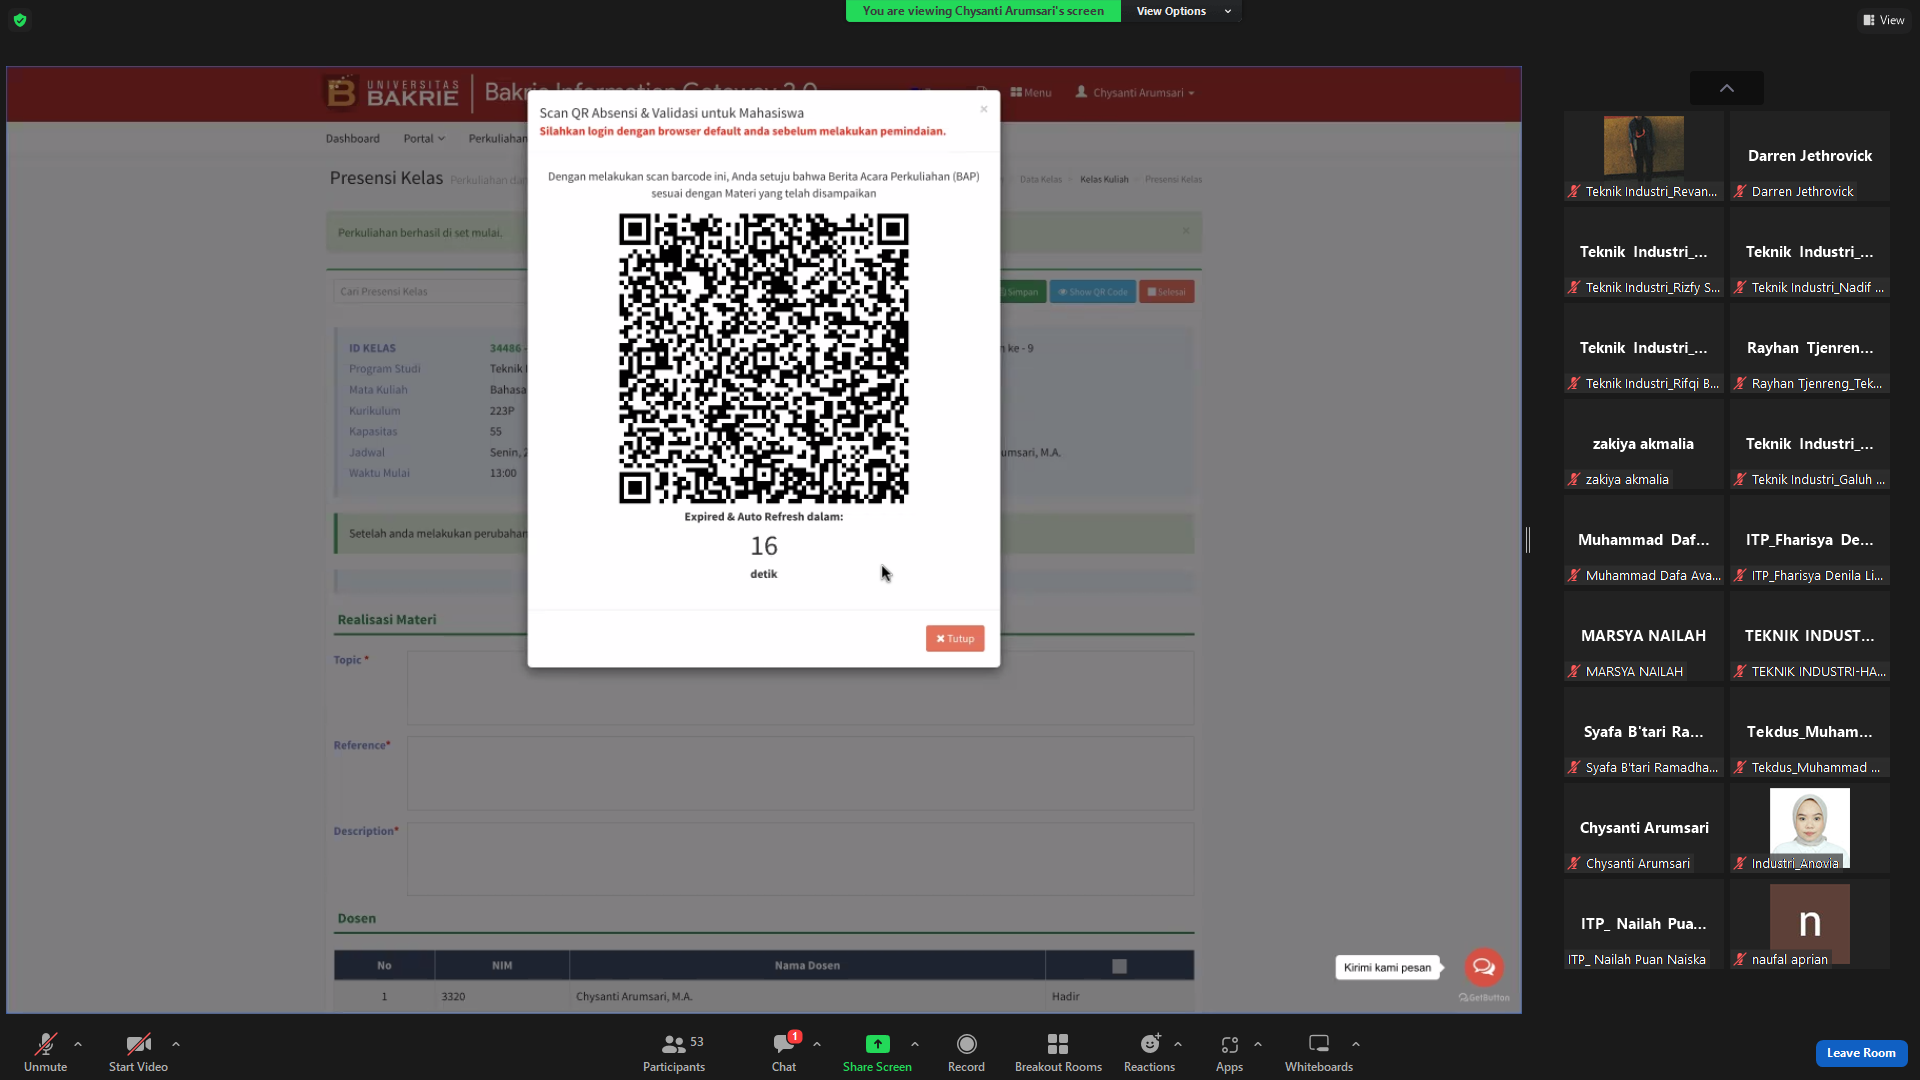The height and width of the screenshot is (1080, 1920).
Task: Close the QR scan dialog with X
Action: click(984, 109)
